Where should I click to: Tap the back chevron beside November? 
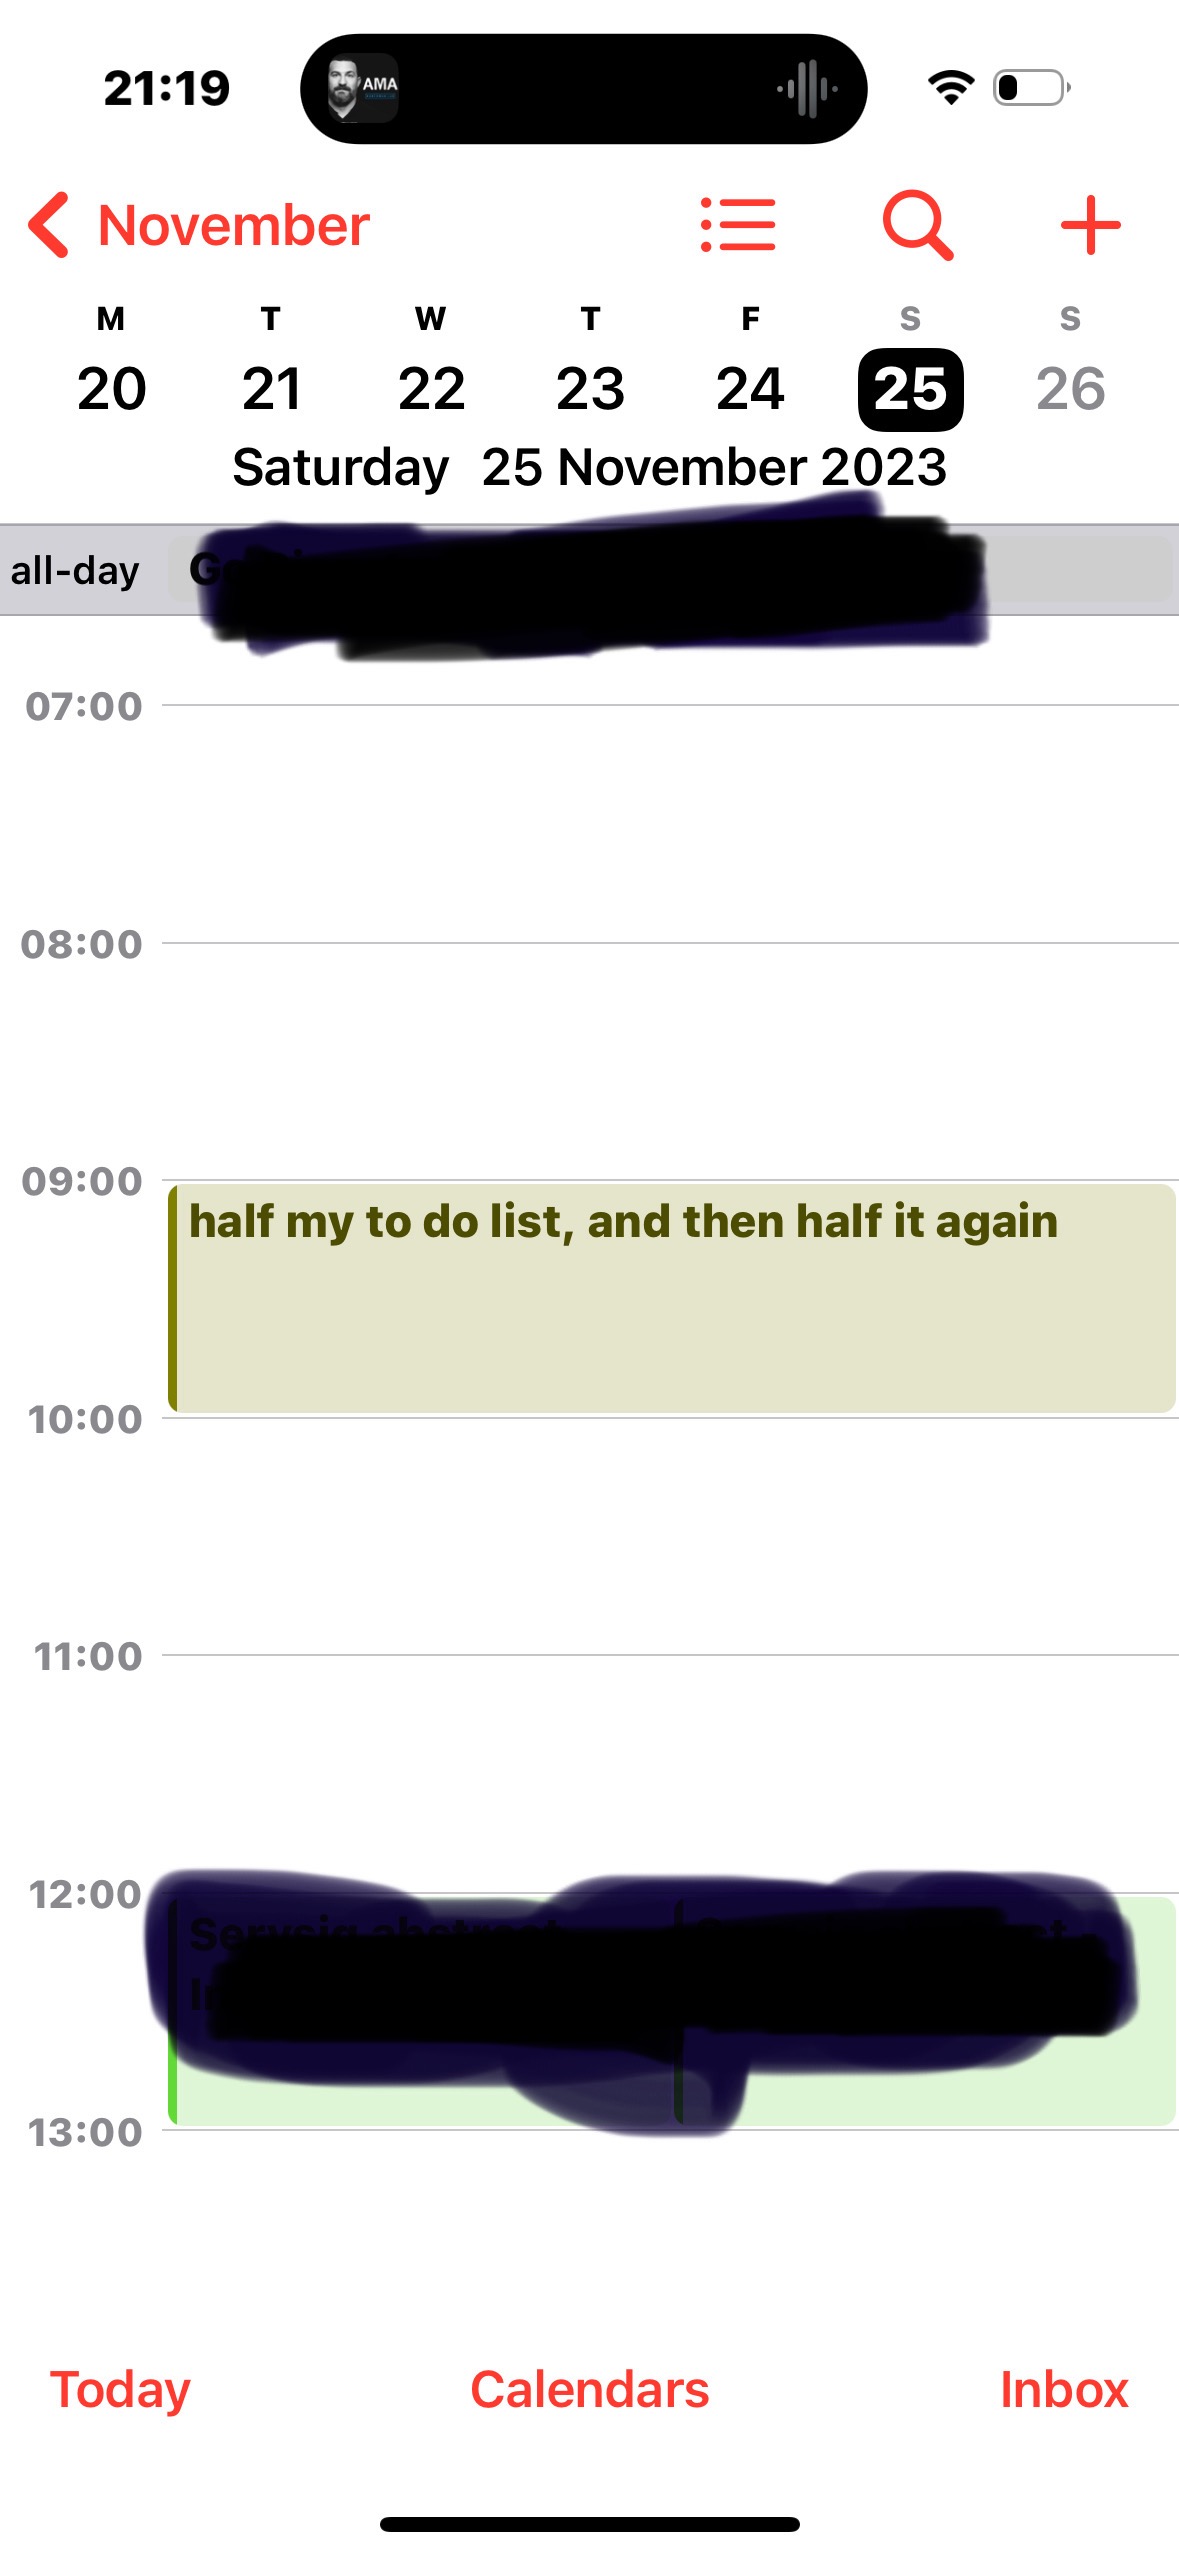point(50,225)
